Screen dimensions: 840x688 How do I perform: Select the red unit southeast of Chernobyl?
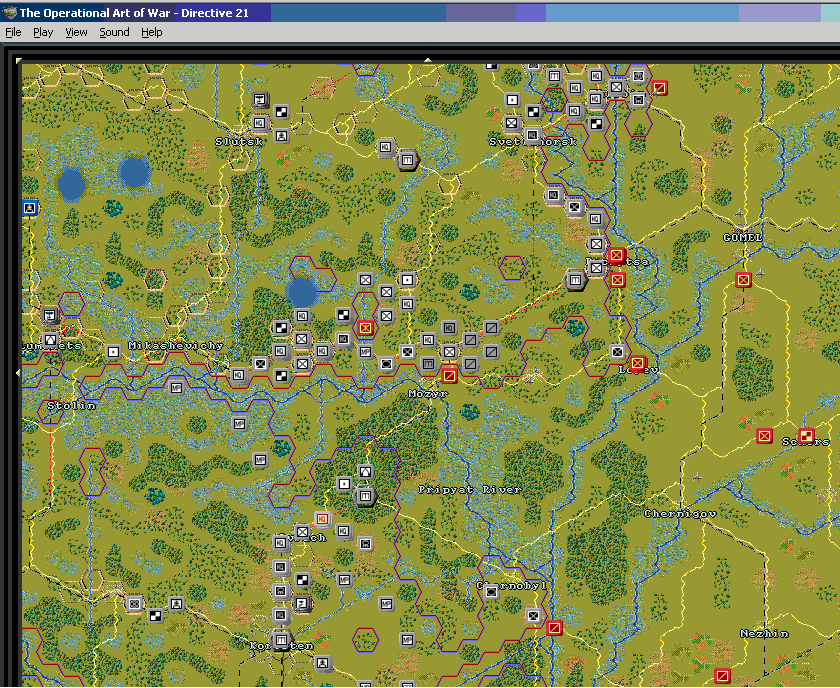tap(554, 627)
